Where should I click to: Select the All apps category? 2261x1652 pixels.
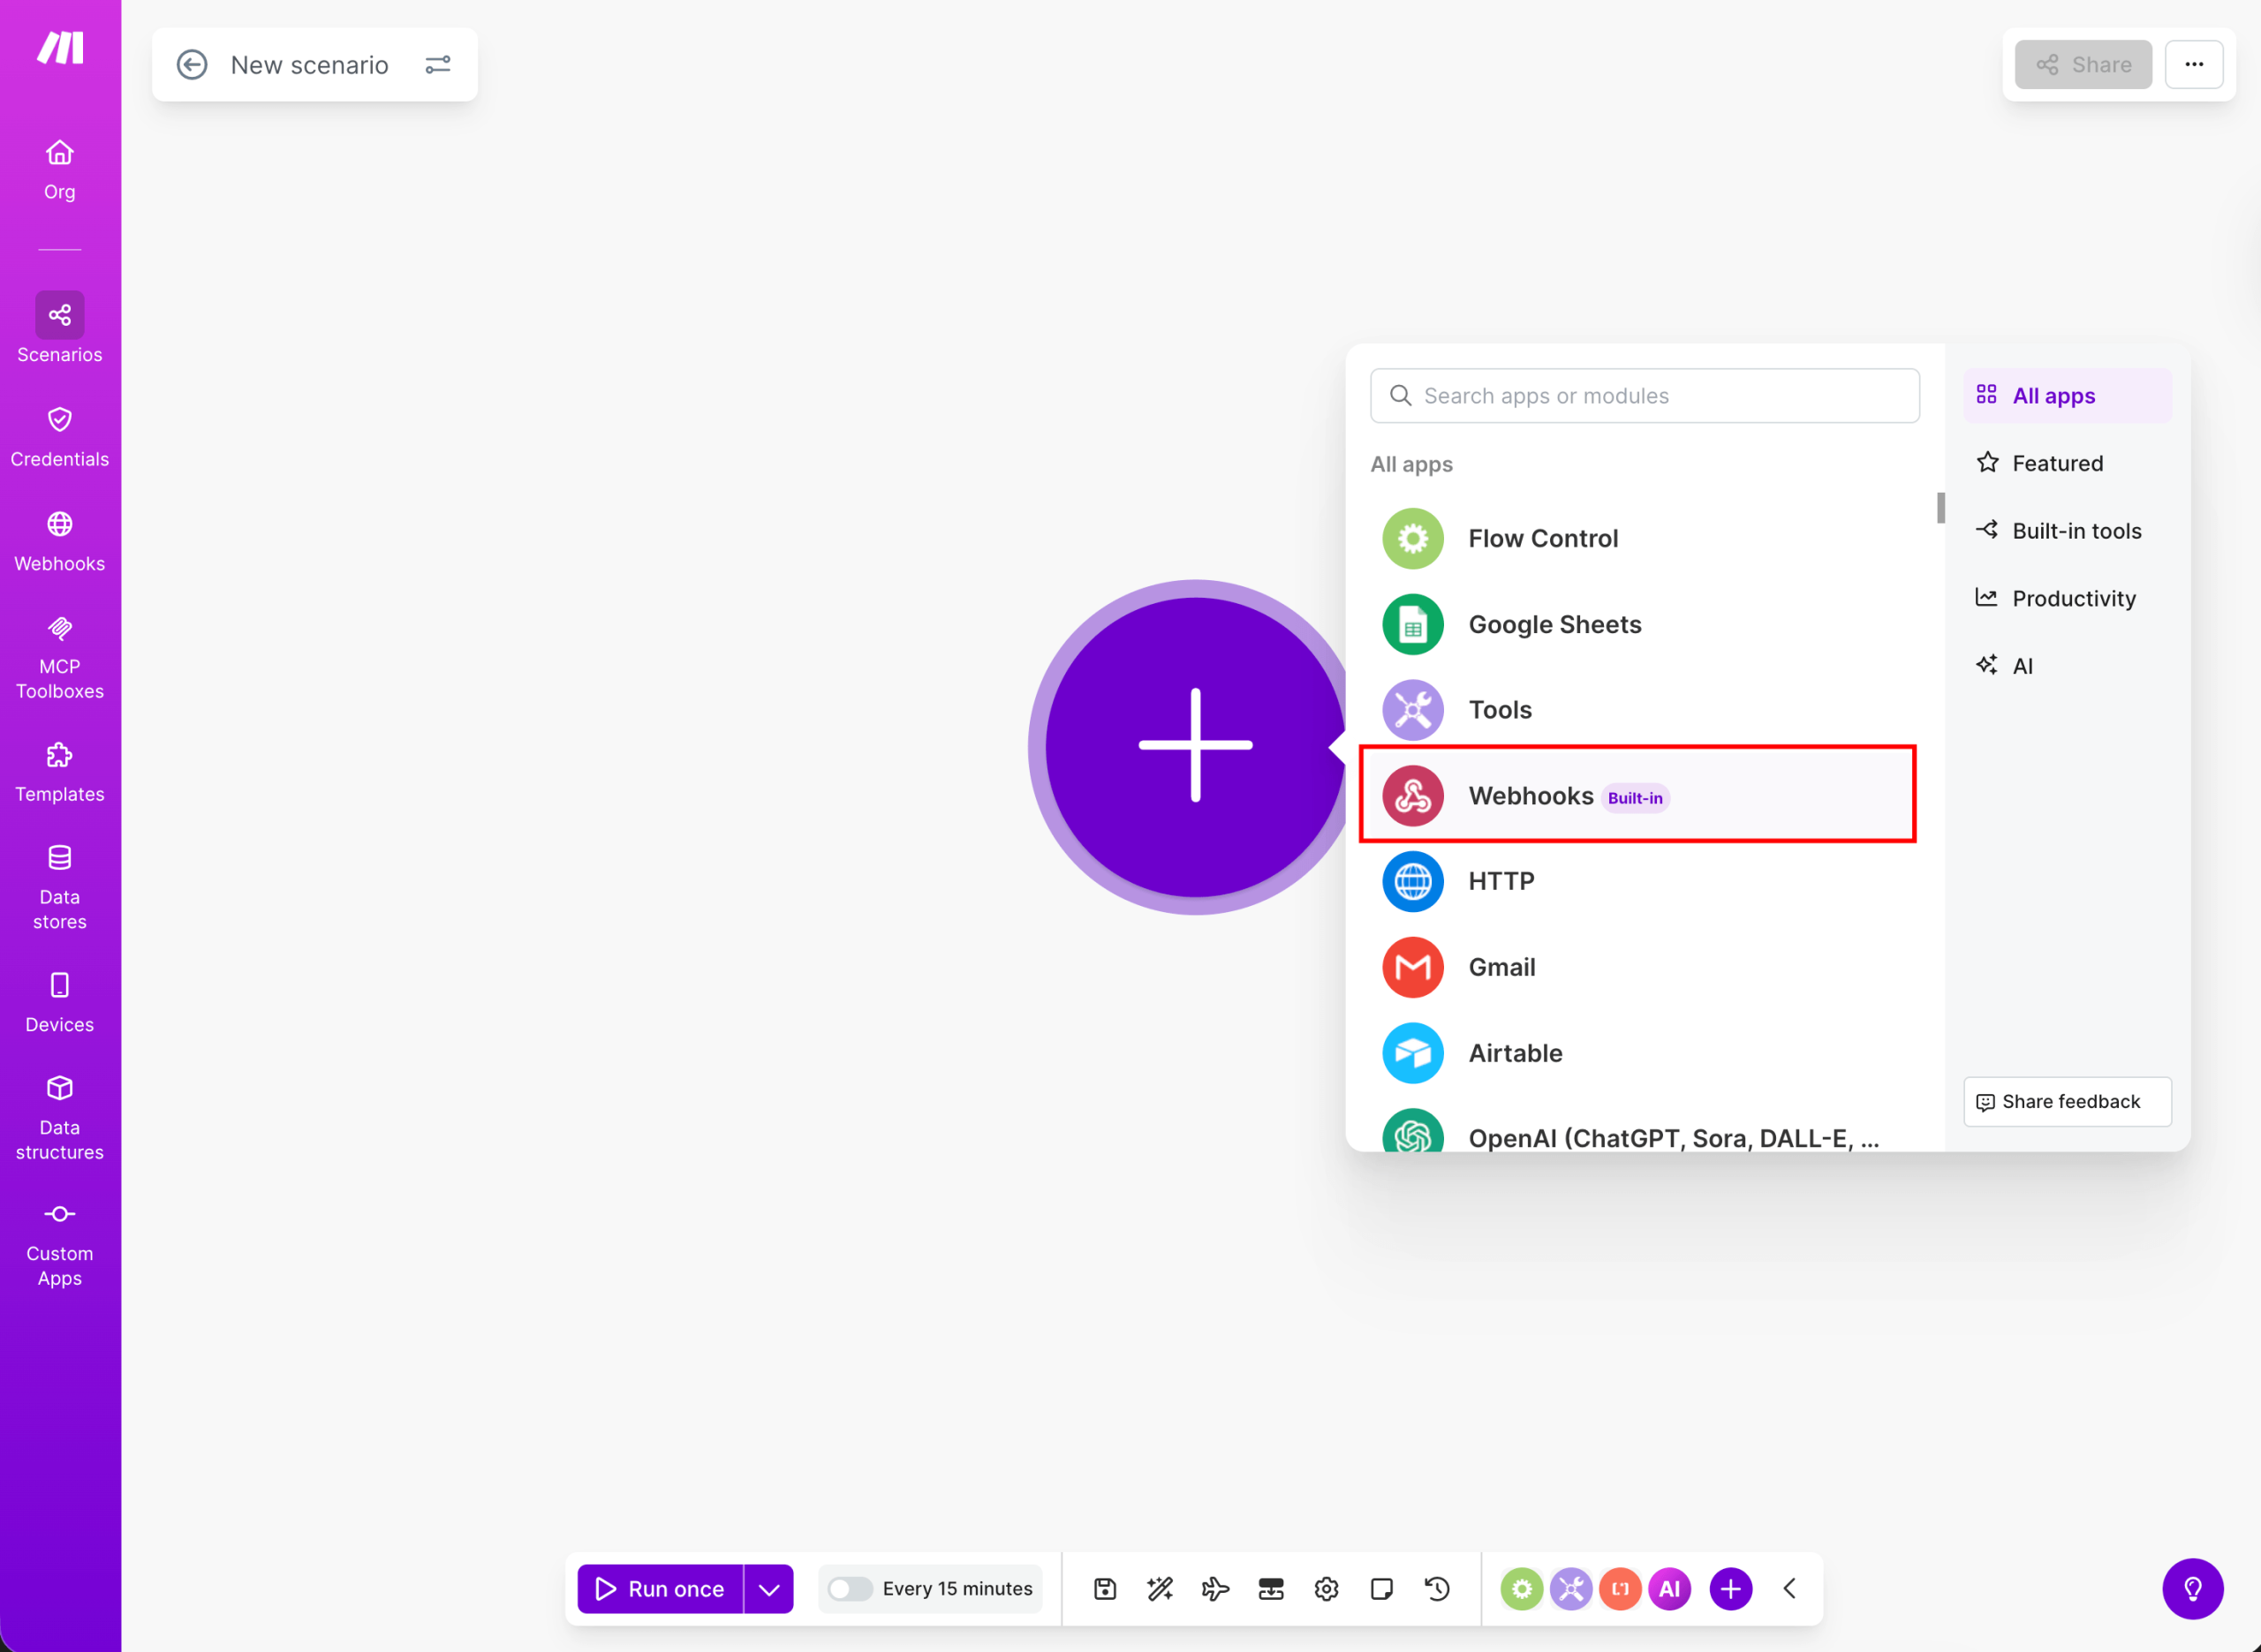pyautogui.click(x=2067, y=396)
